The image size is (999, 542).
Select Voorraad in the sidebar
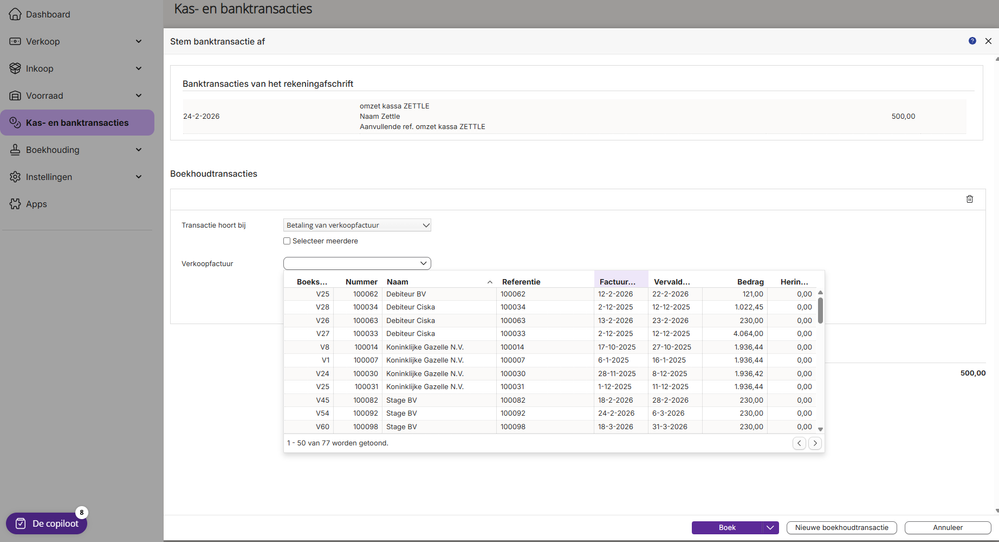[x=44, y=96]
